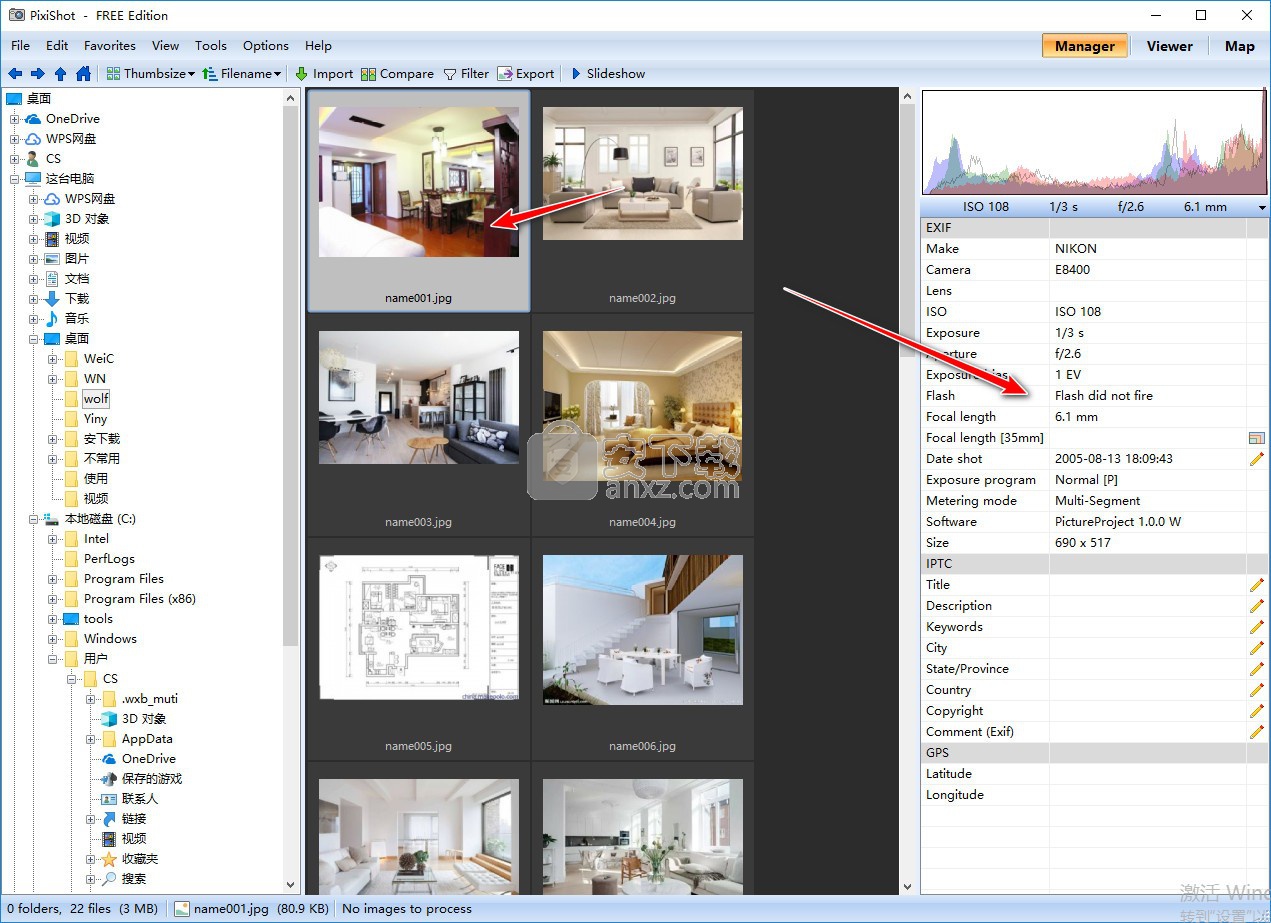The image size is (1271, 923).
Task: Click the histogram graph
Action: [x=1095, y=142]
